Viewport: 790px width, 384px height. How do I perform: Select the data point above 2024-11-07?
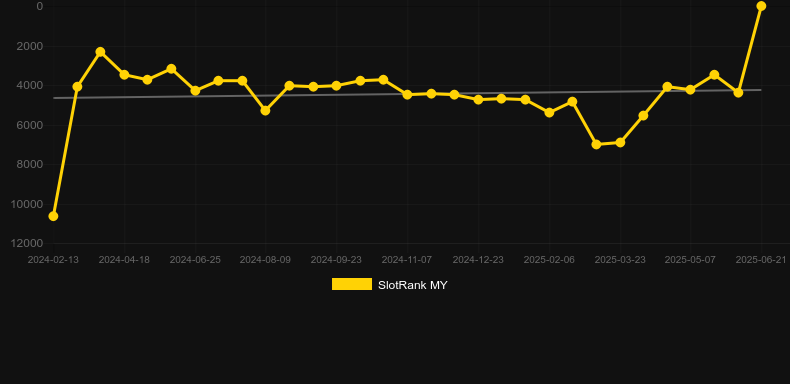point(408,94)
